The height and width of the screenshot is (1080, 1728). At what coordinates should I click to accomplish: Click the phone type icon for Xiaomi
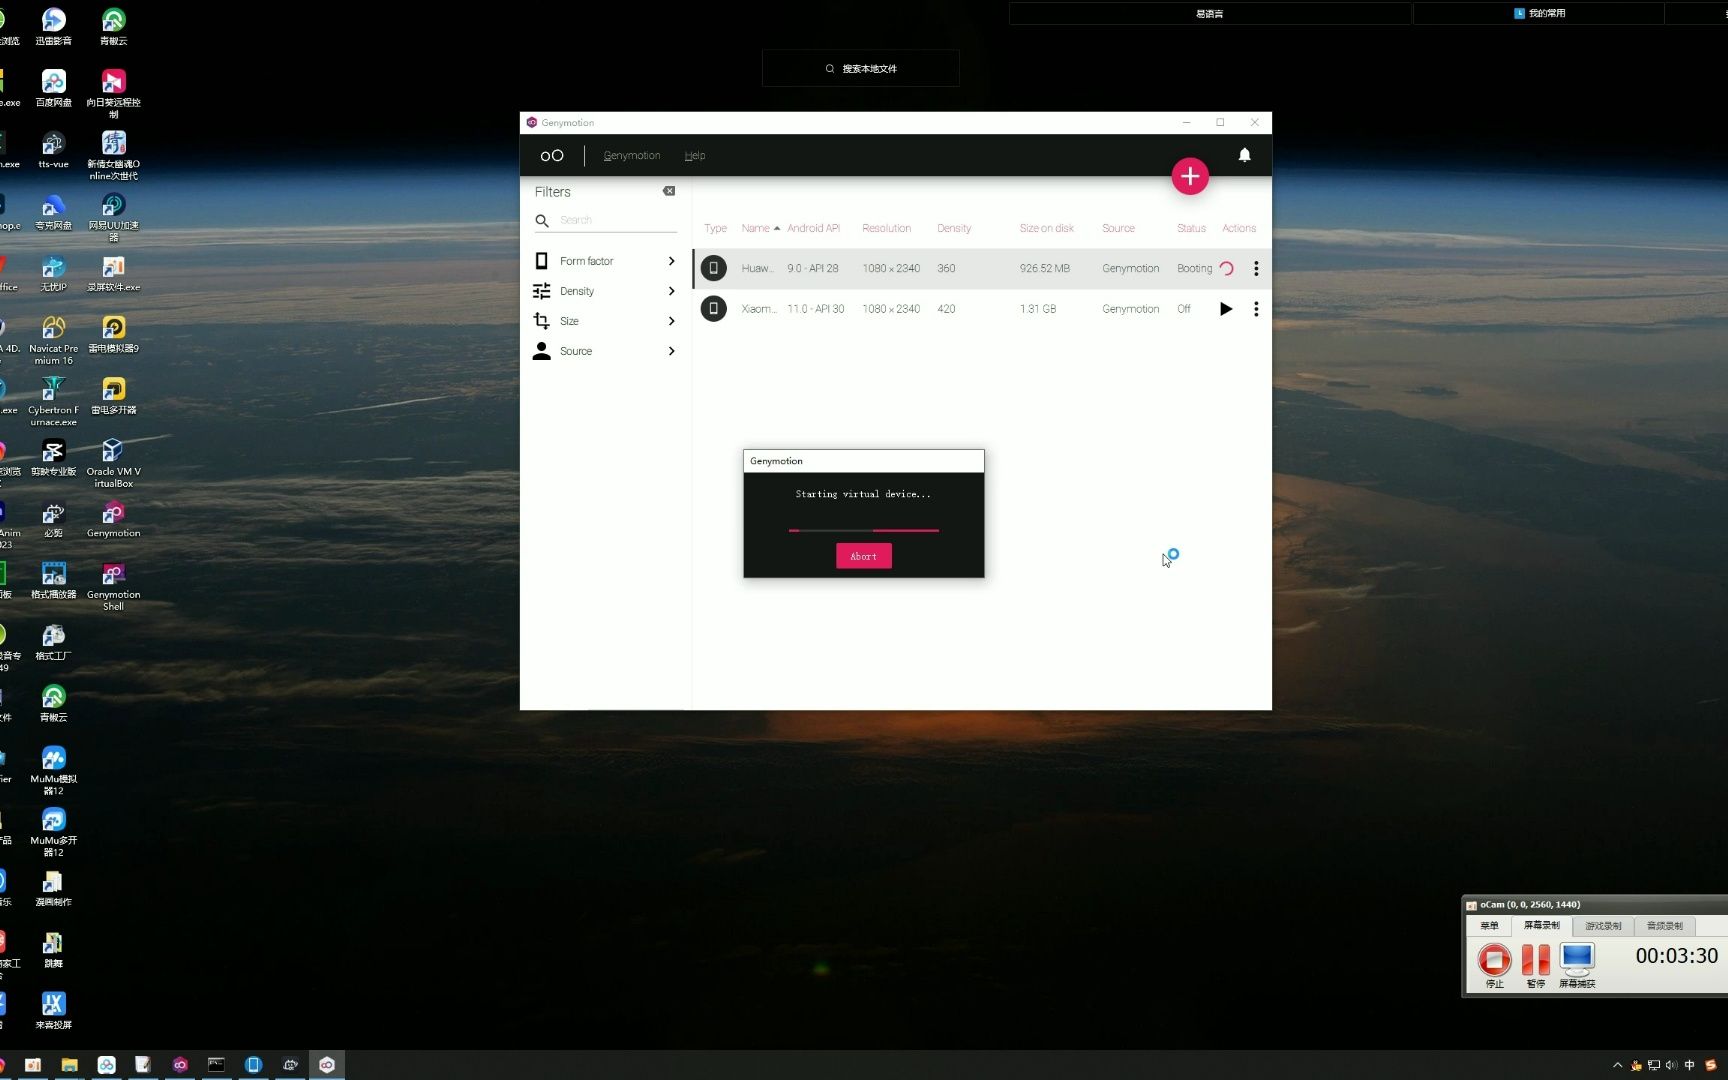[x=713, y=308]
